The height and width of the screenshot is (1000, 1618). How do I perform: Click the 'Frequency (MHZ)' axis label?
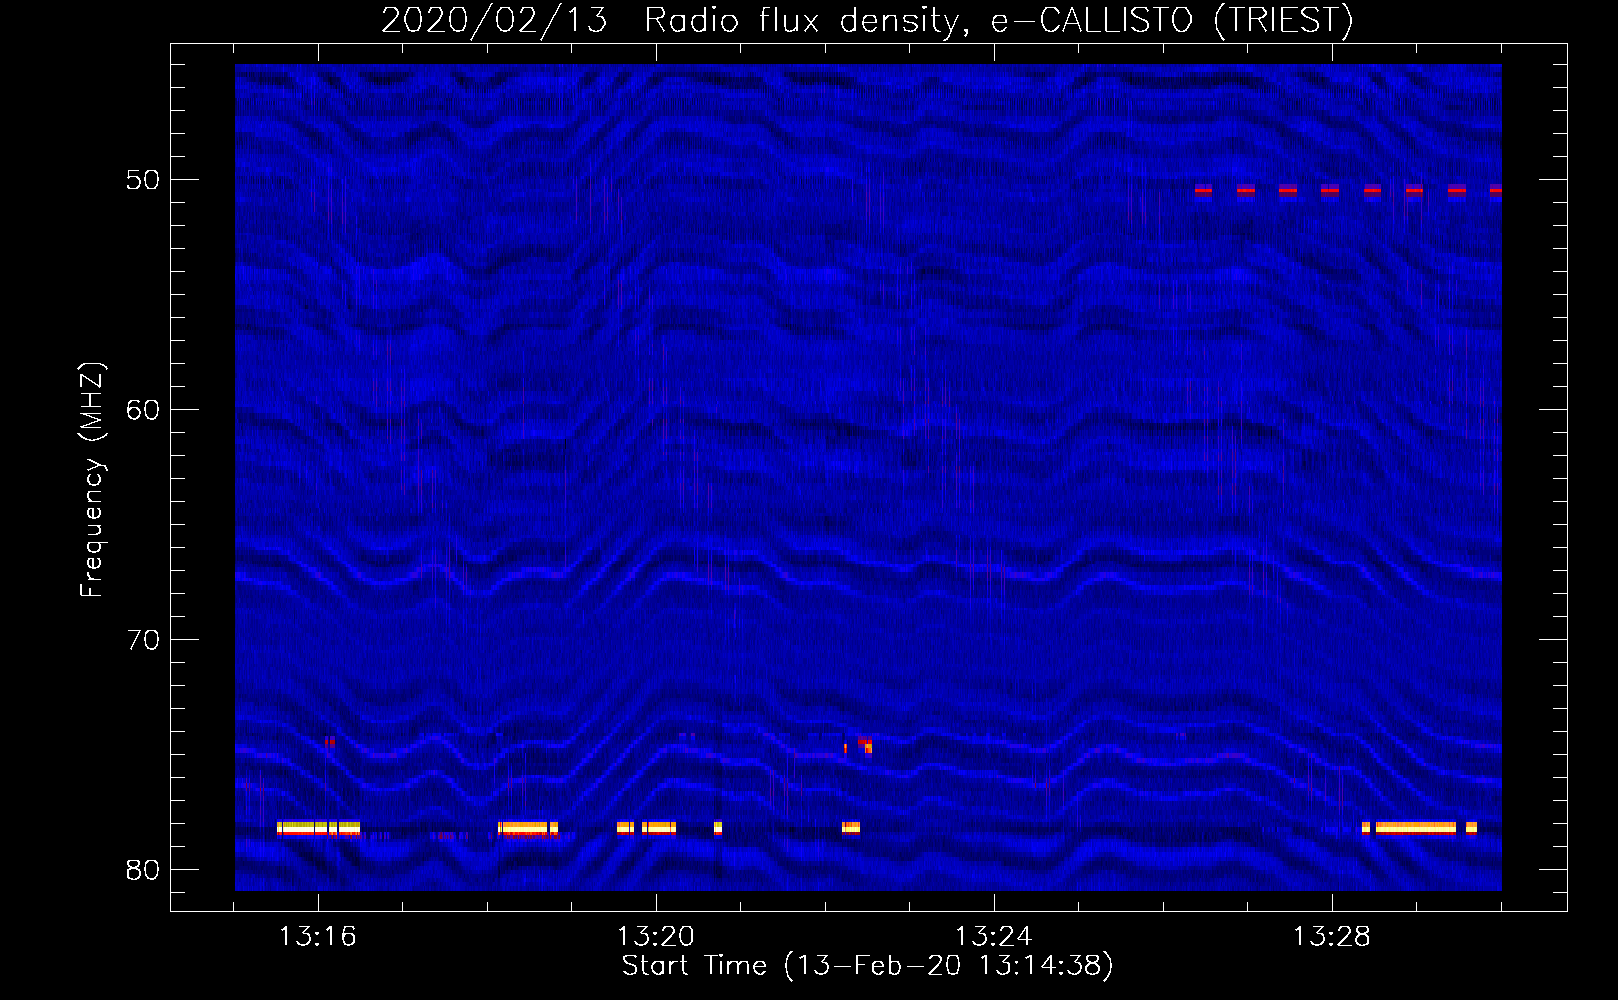pos(92,479)
